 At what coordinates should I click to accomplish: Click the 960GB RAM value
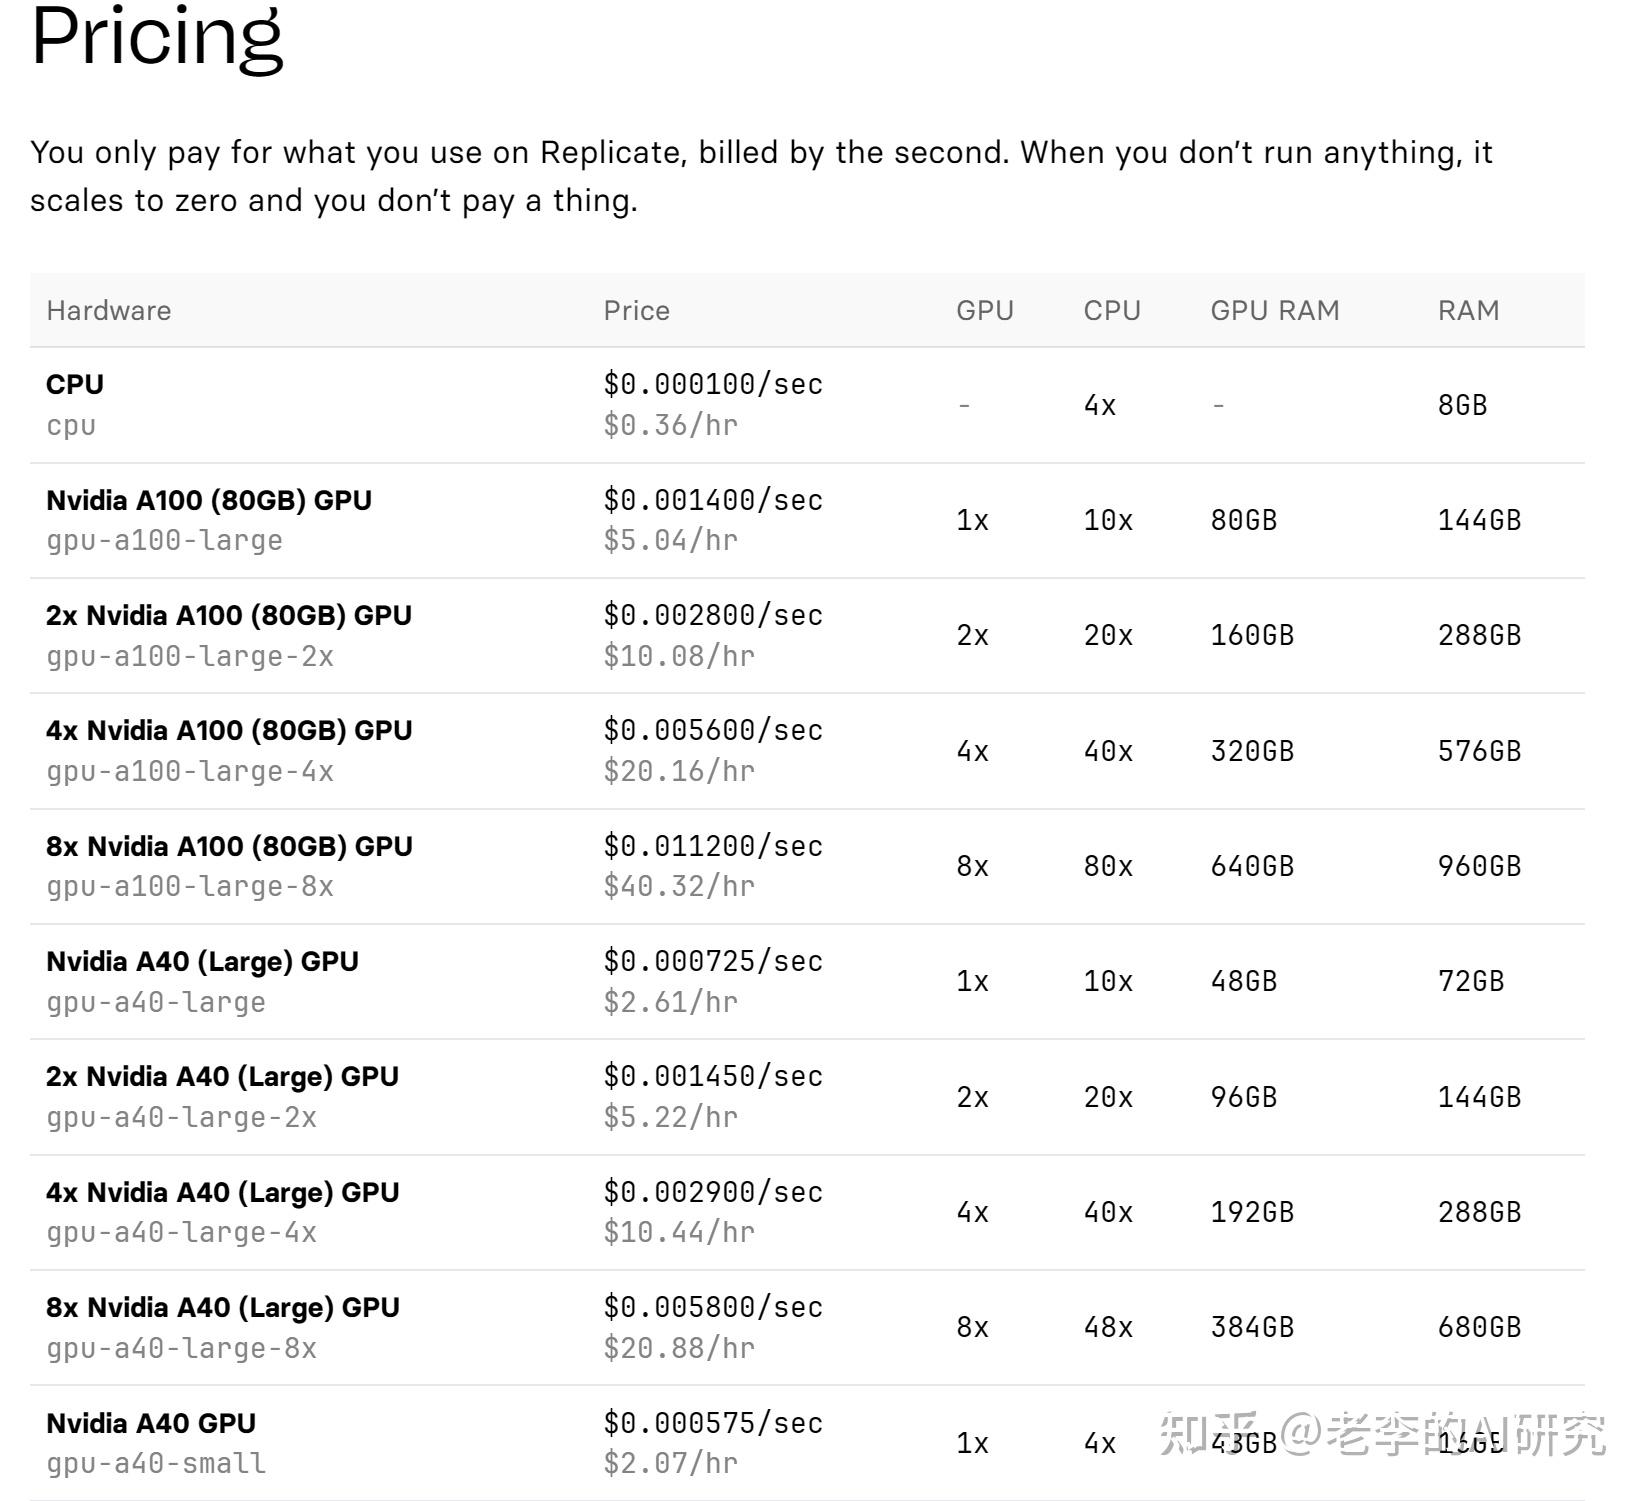click(x=1479, y=866)
